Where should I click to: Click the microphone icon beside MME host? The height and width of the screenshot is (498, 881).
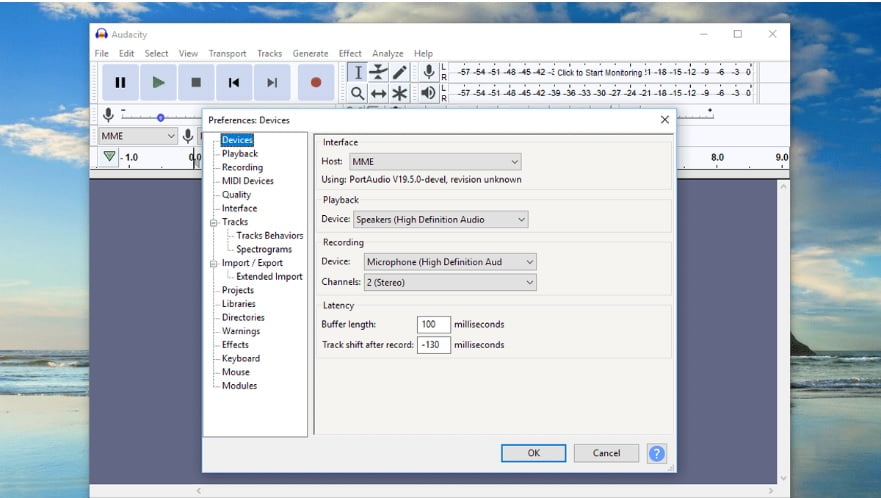(188, 135)
